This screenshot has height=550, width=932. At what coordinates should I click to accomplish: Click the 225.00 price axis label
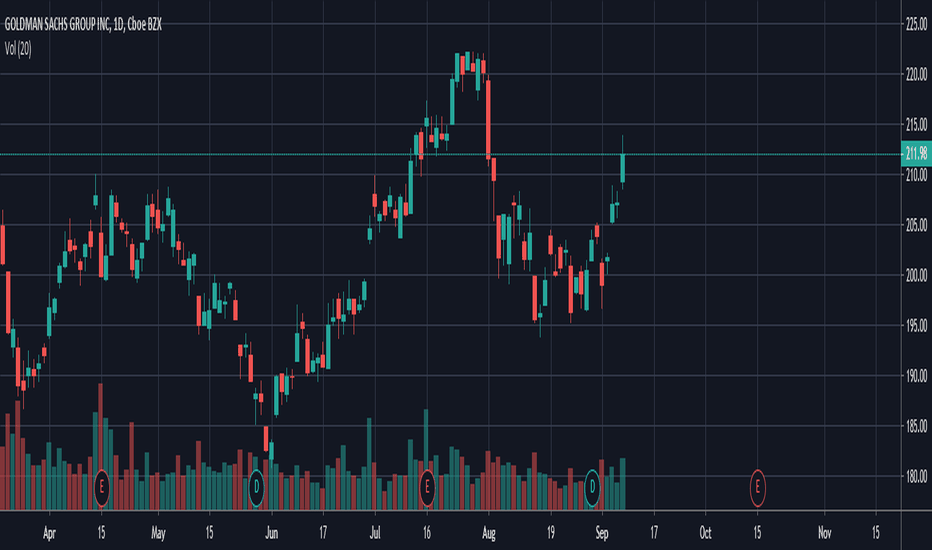pyautogui.click(x=916, y=24)
